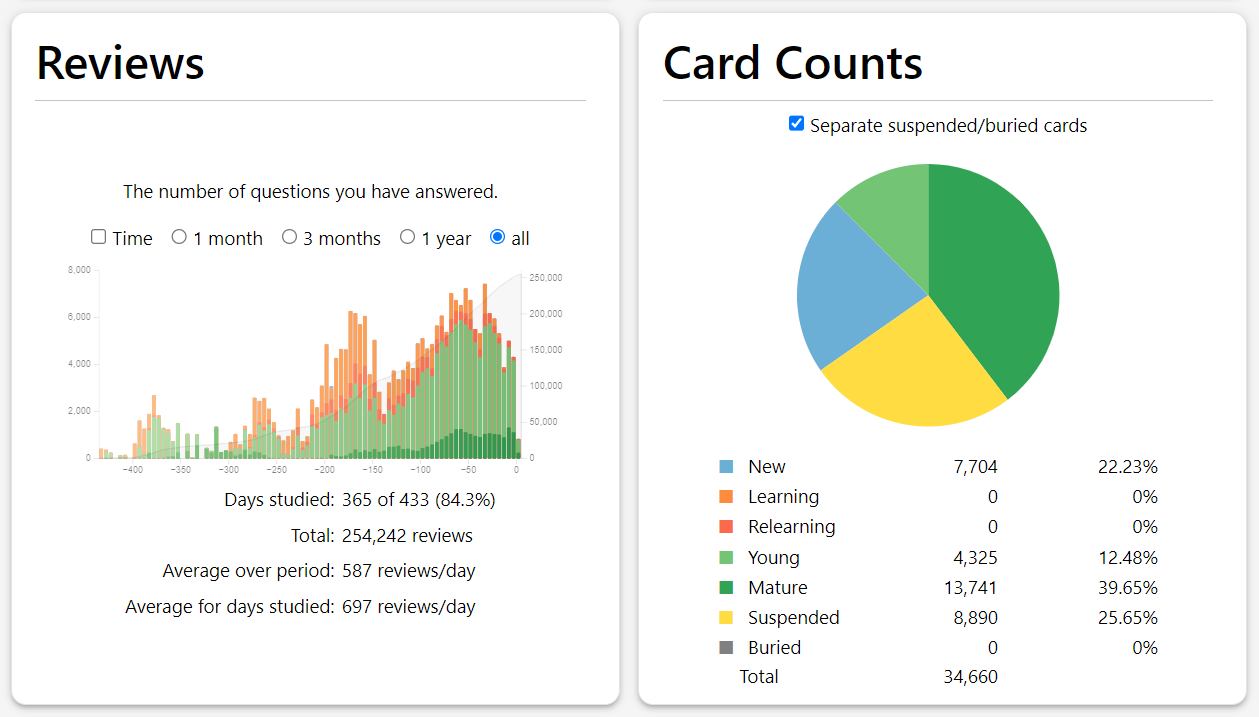The height and width of the screenshot is (717, 1259).
Task: Click the Reviews heading
Action: coord(120,62)
